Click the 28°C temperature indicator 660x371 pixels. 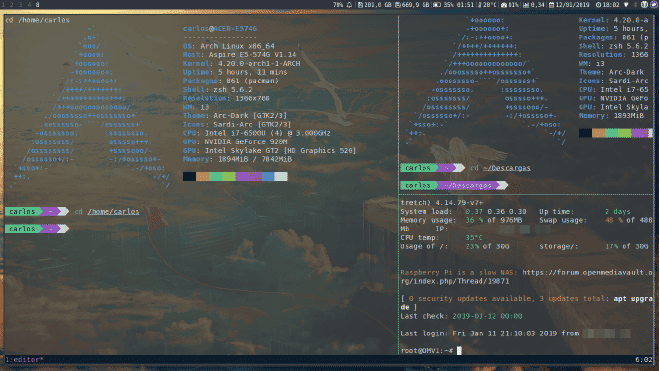pyautogui.click(x=487, y=5)
